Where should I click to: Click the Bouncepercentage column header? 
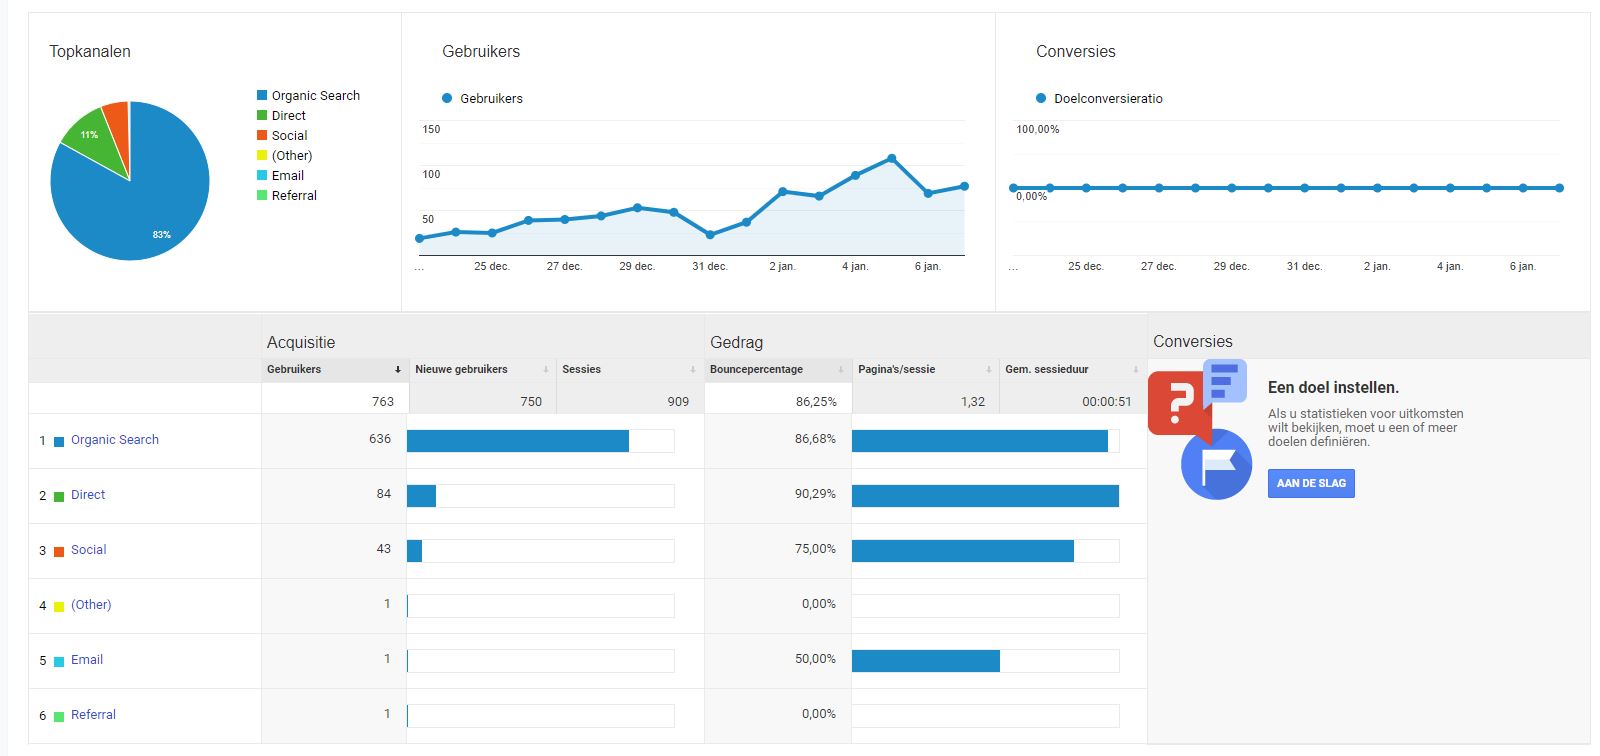coord(756,370)
